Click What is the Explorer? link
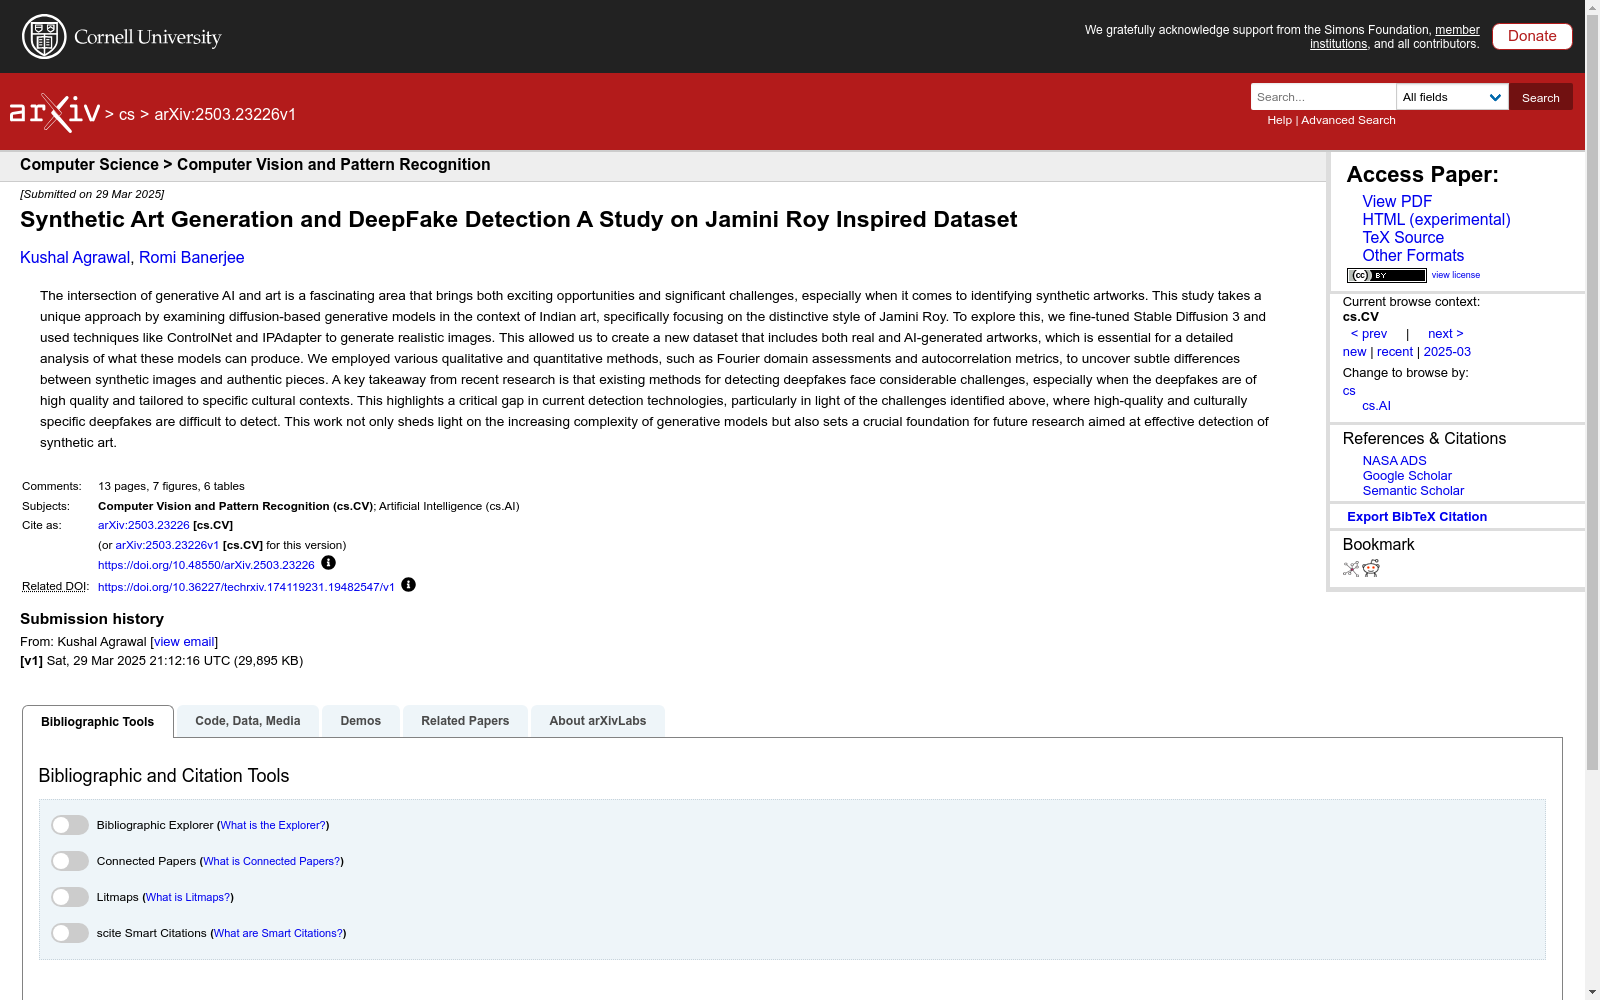1600x1000 pixels. [x=273, y=825]
